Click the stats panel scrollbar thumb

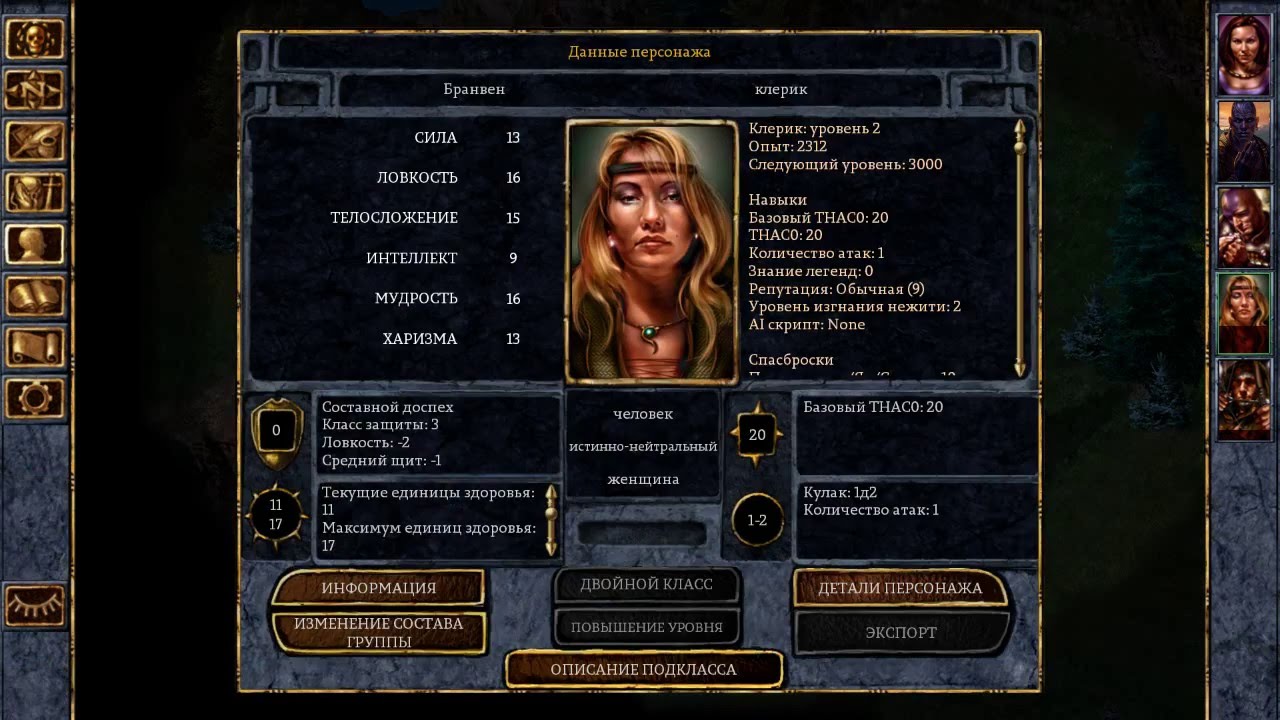coord(1020,148)
